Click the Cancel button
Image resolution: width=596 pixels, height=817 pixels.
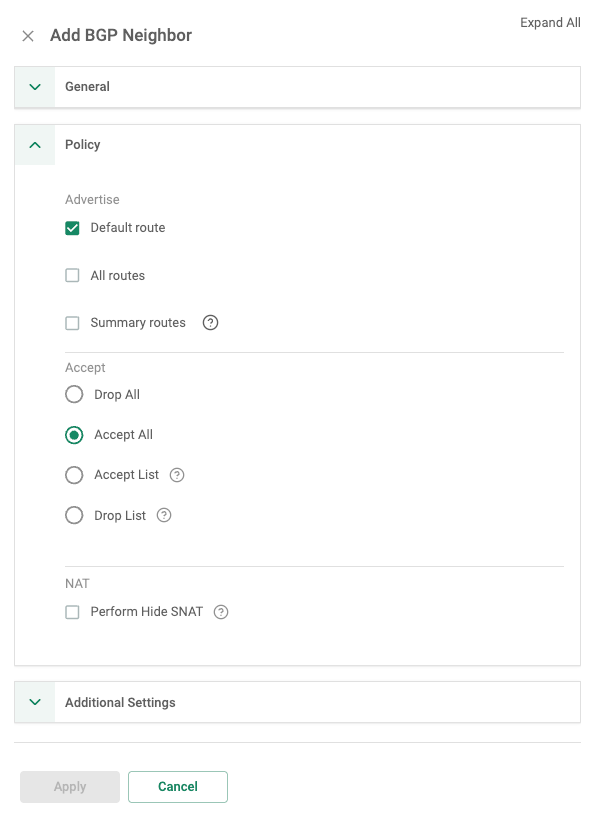click(x=178, y=787)
